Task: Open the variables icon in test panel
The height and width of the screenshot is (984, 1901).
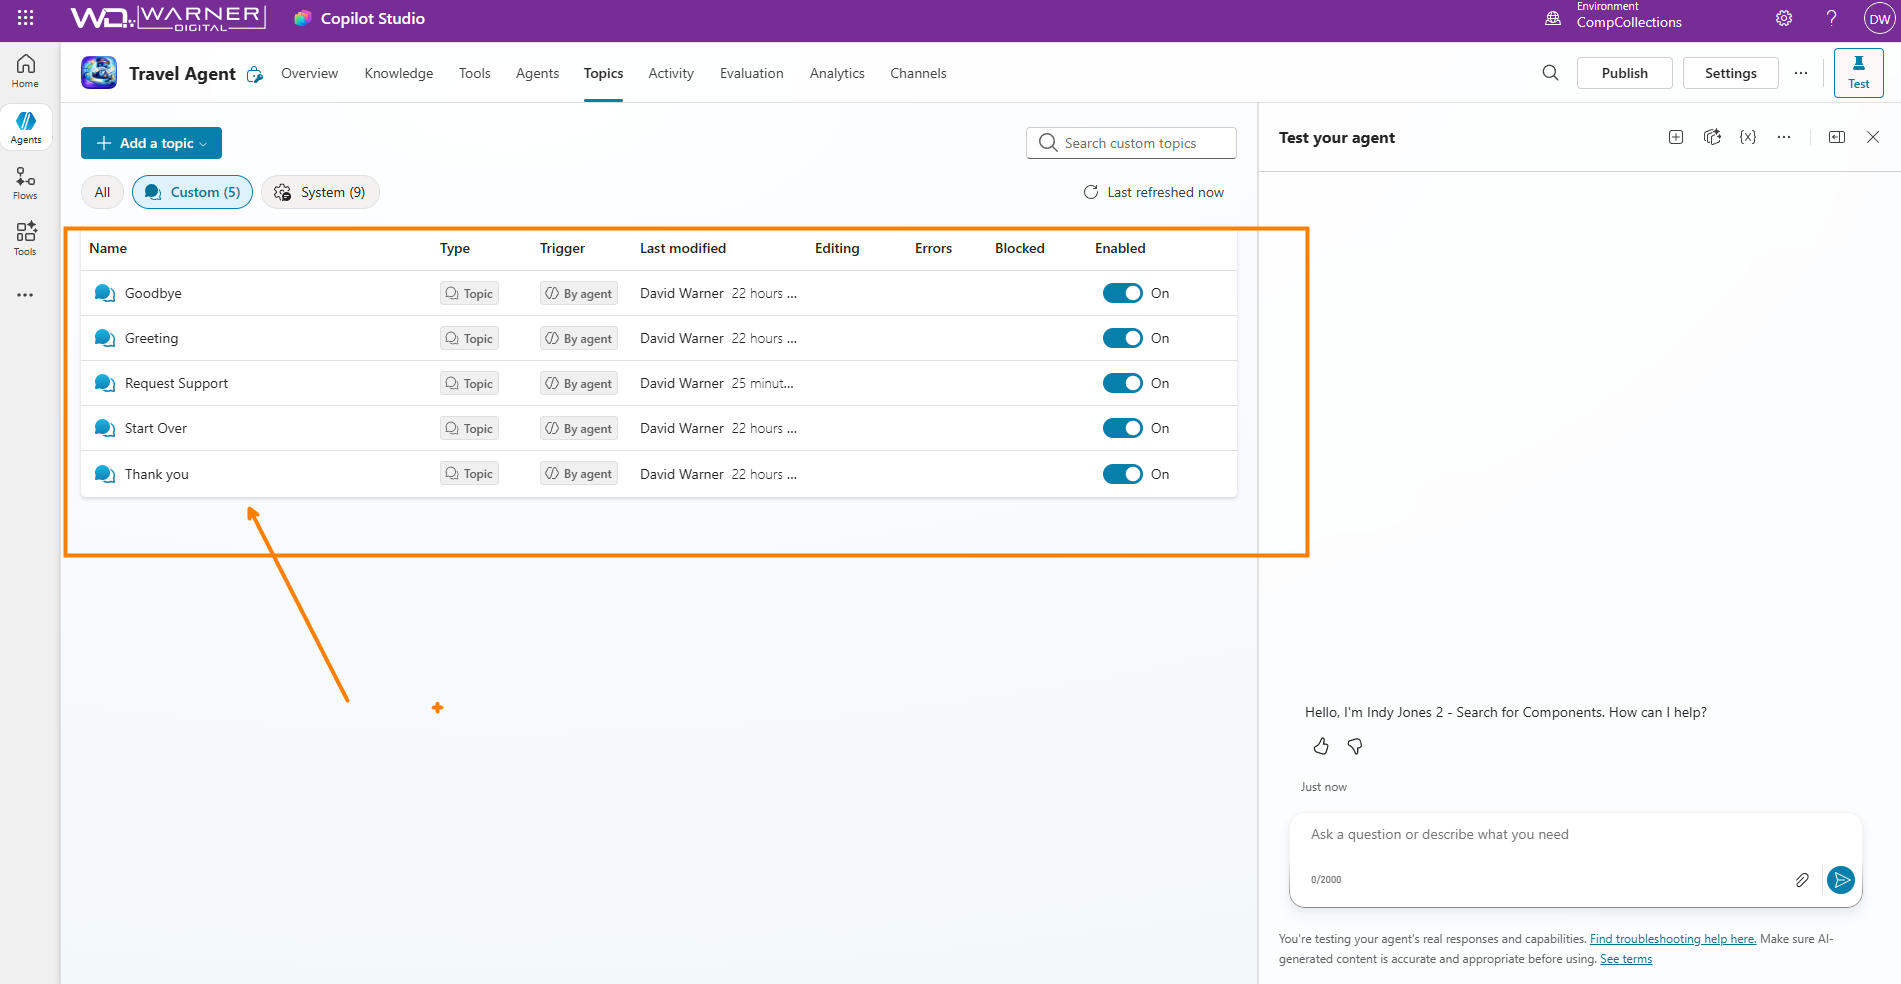Action: (1747, 137)
